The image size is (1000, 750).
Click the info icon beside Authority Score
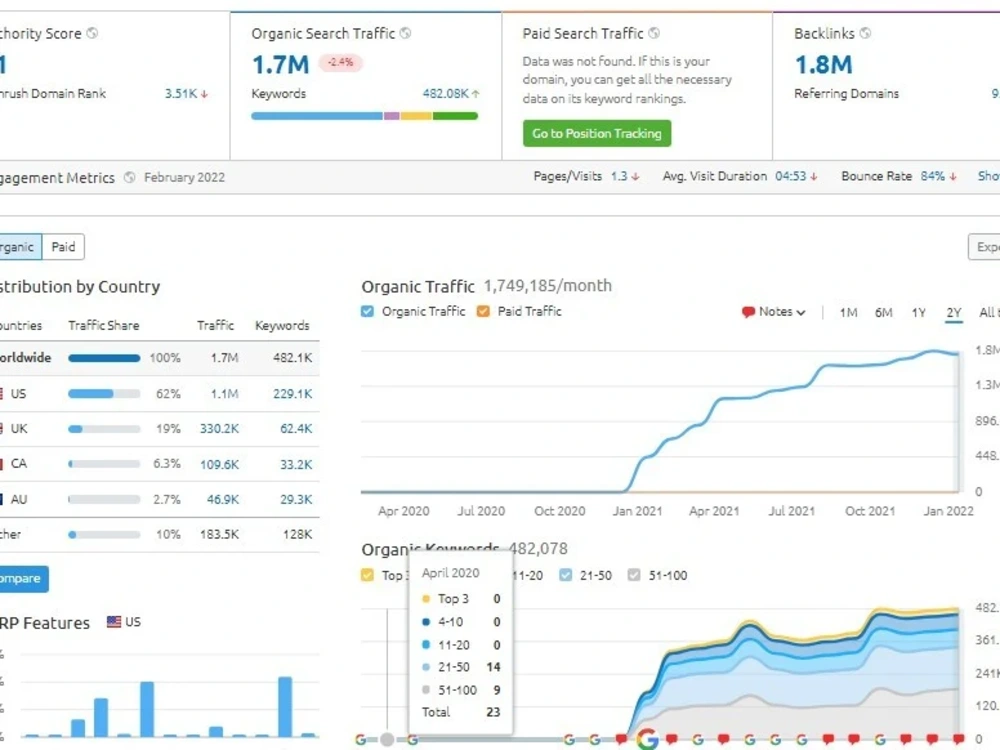click(x=92, y=33)
